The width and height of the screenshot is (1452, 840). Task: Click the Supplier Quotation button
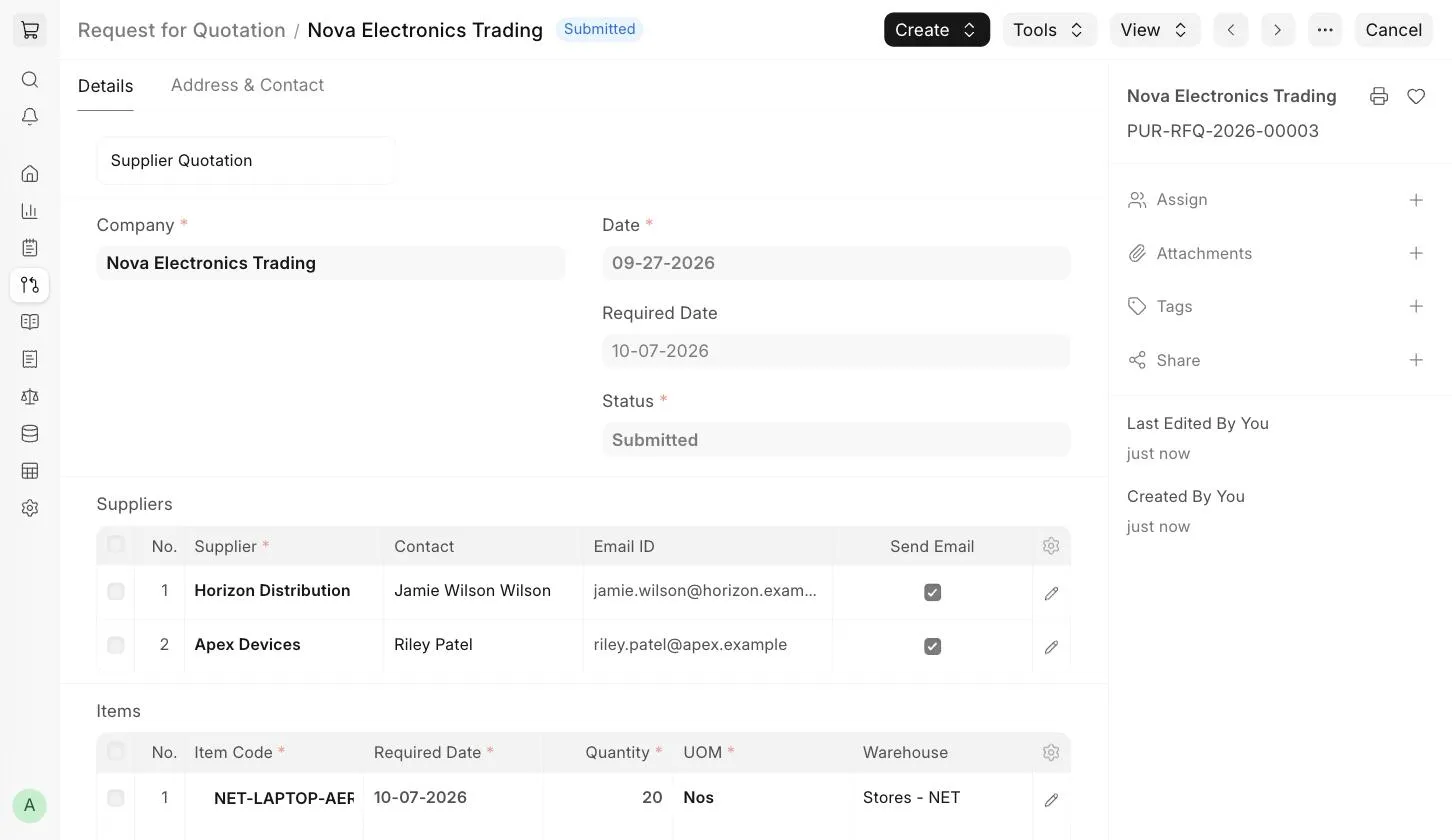[246, 160]
